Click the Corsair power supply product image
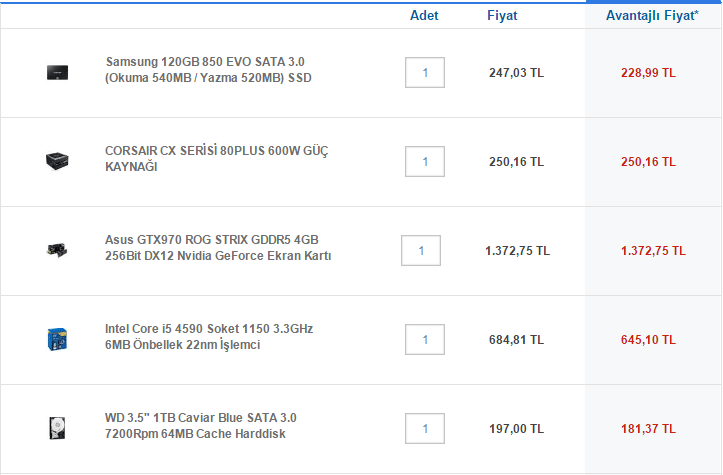Screen dimensions: 723x475 click(x=57, y=161)
